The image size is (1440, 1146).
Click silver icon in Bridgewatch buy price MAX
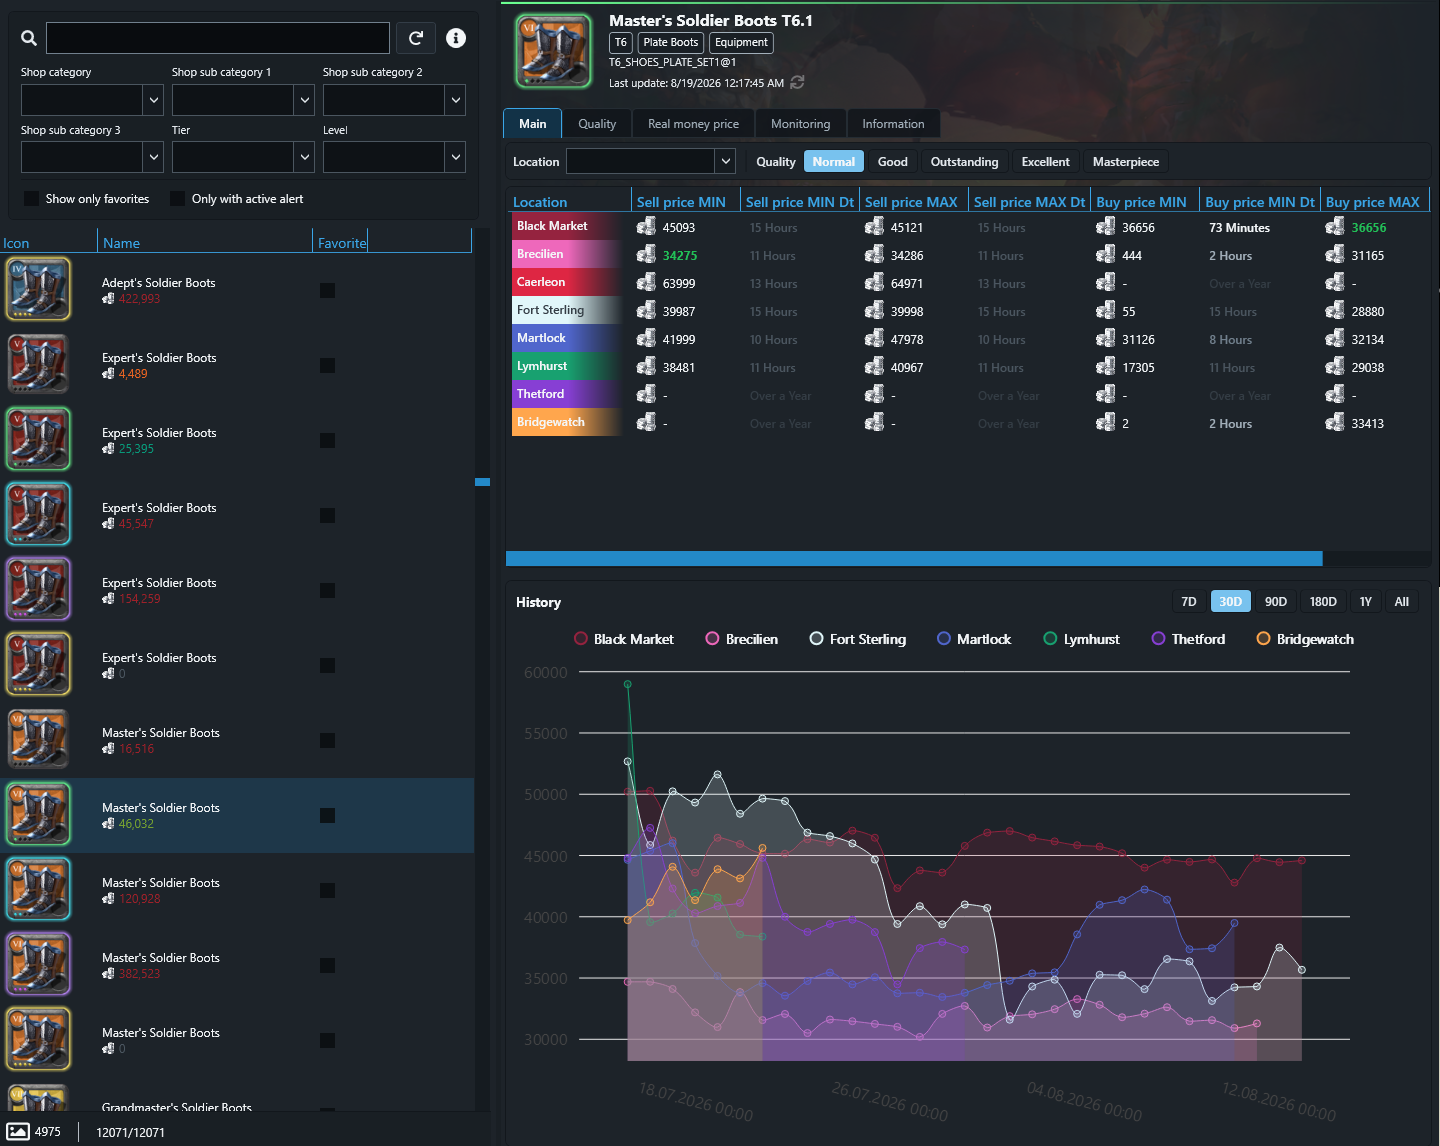pyautogui.click(x=1335, y=423)
